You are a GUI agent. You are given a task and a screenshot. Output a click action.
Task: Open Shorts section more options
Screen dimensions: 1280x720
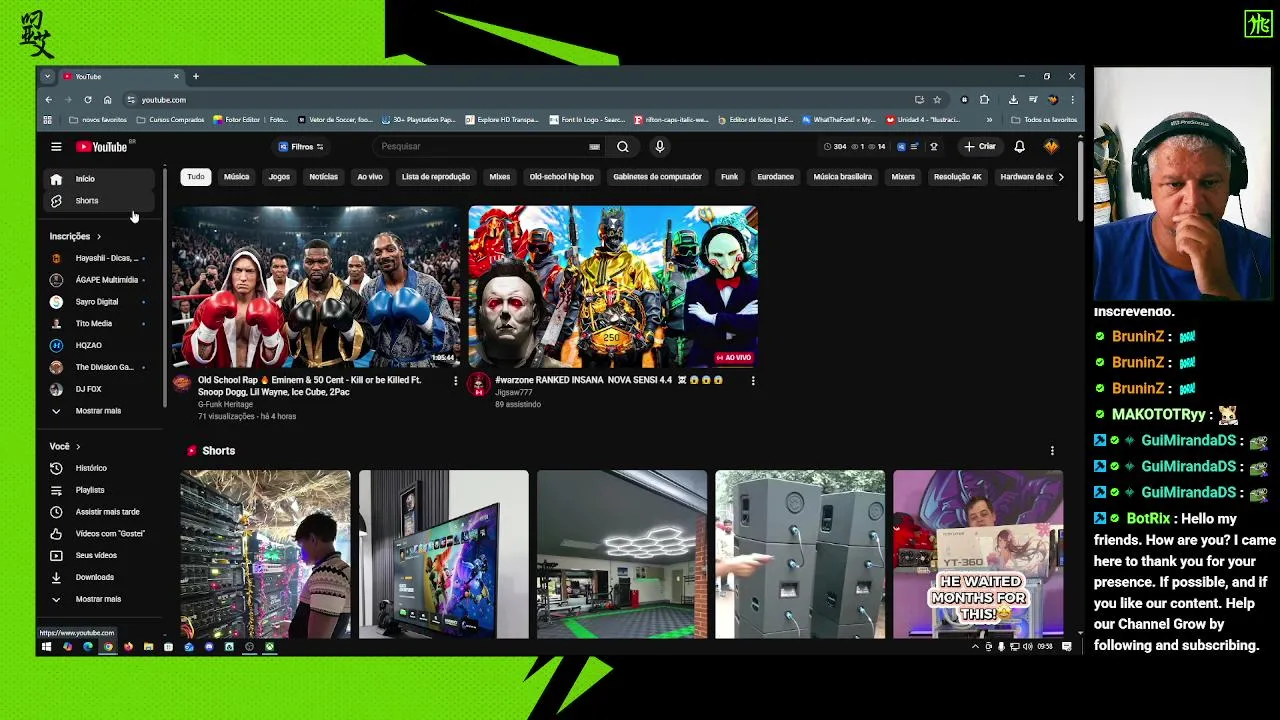[1052, 451]
